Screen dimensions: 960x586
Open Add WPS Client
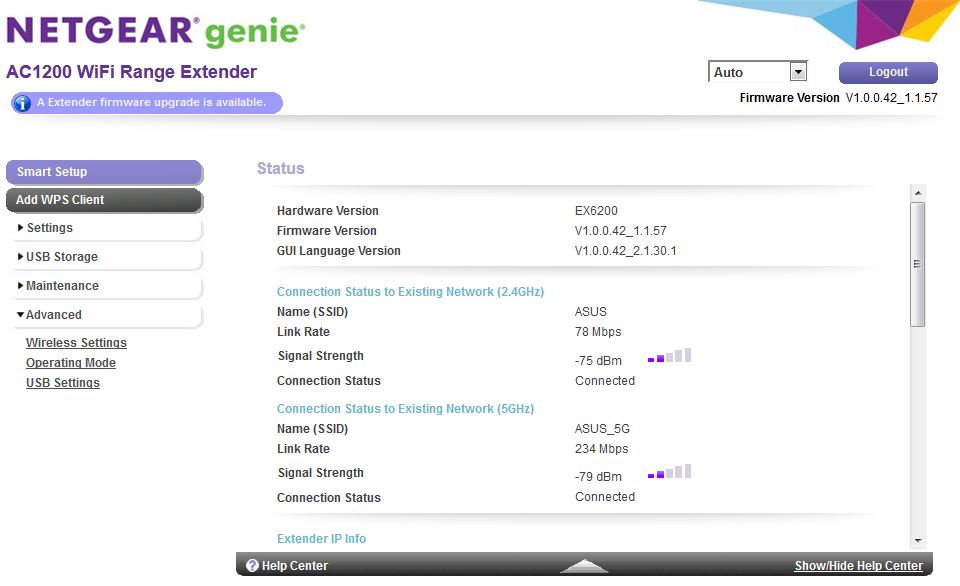[104, 200]
